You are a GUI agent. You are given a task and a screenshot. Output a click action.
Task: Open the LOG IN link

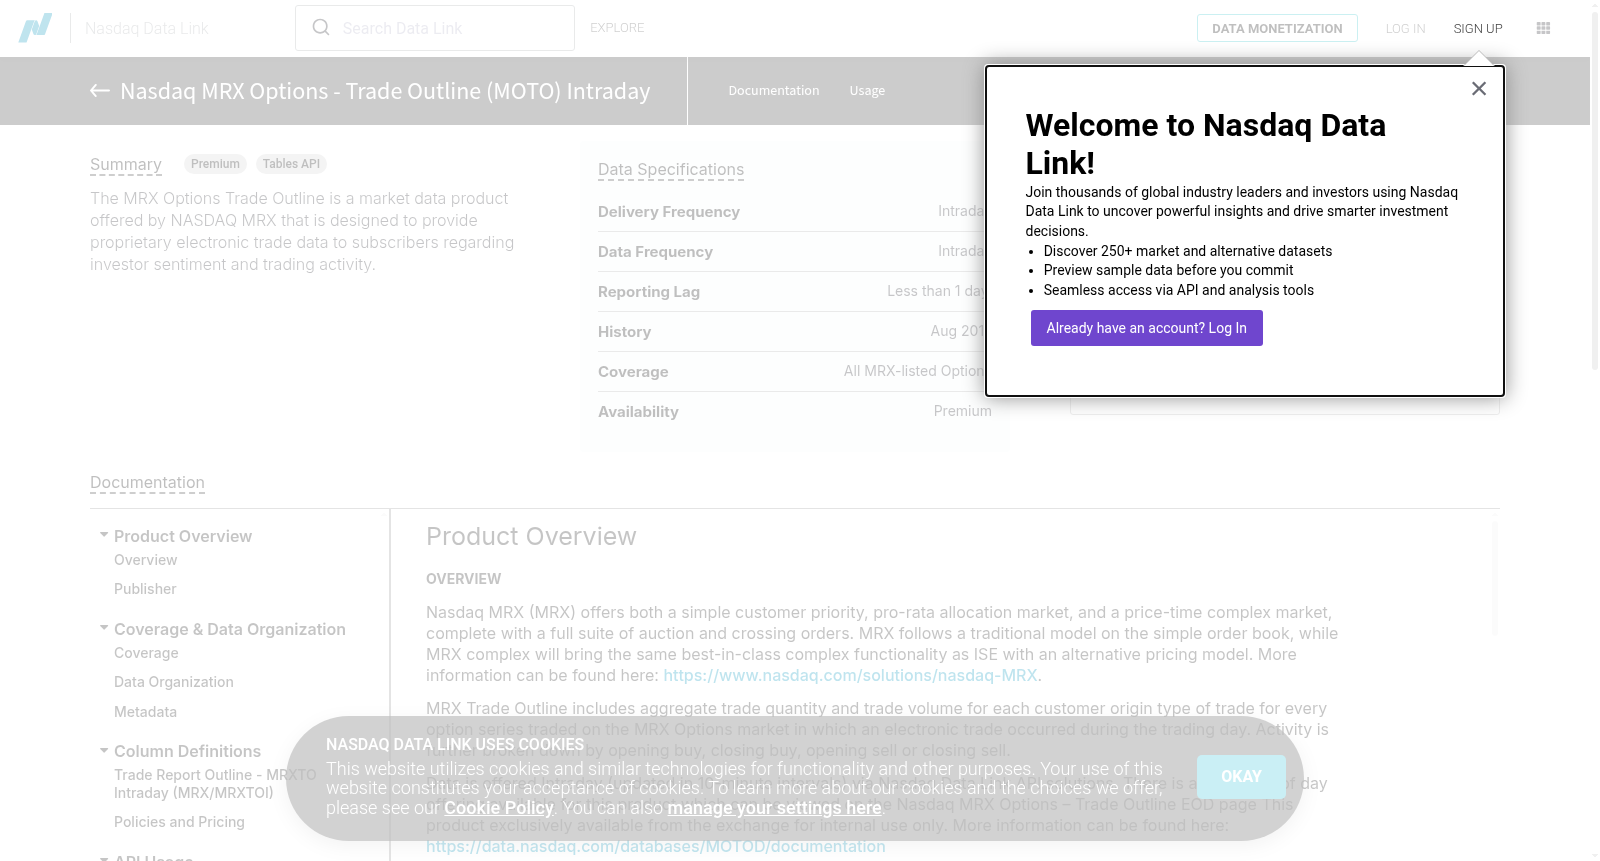tap(1405, 29)
